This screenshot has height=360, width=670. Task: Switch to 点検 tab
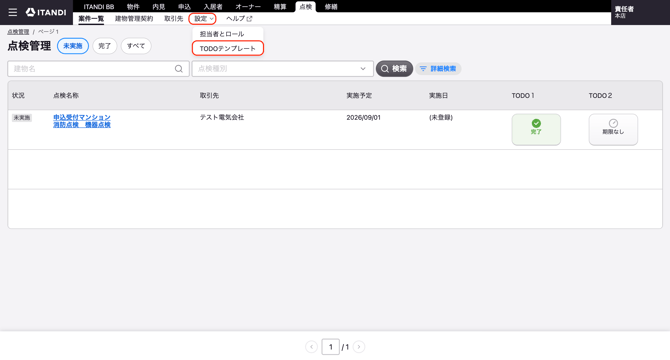click(x=306, y=7)
